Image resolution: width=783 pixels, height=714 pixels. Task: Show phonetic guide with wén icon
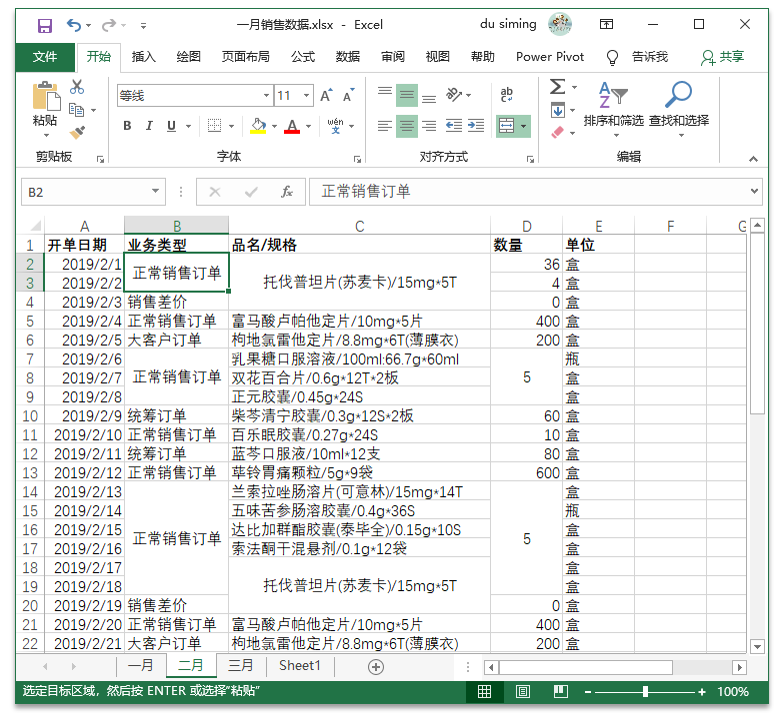tap(336, 126)
